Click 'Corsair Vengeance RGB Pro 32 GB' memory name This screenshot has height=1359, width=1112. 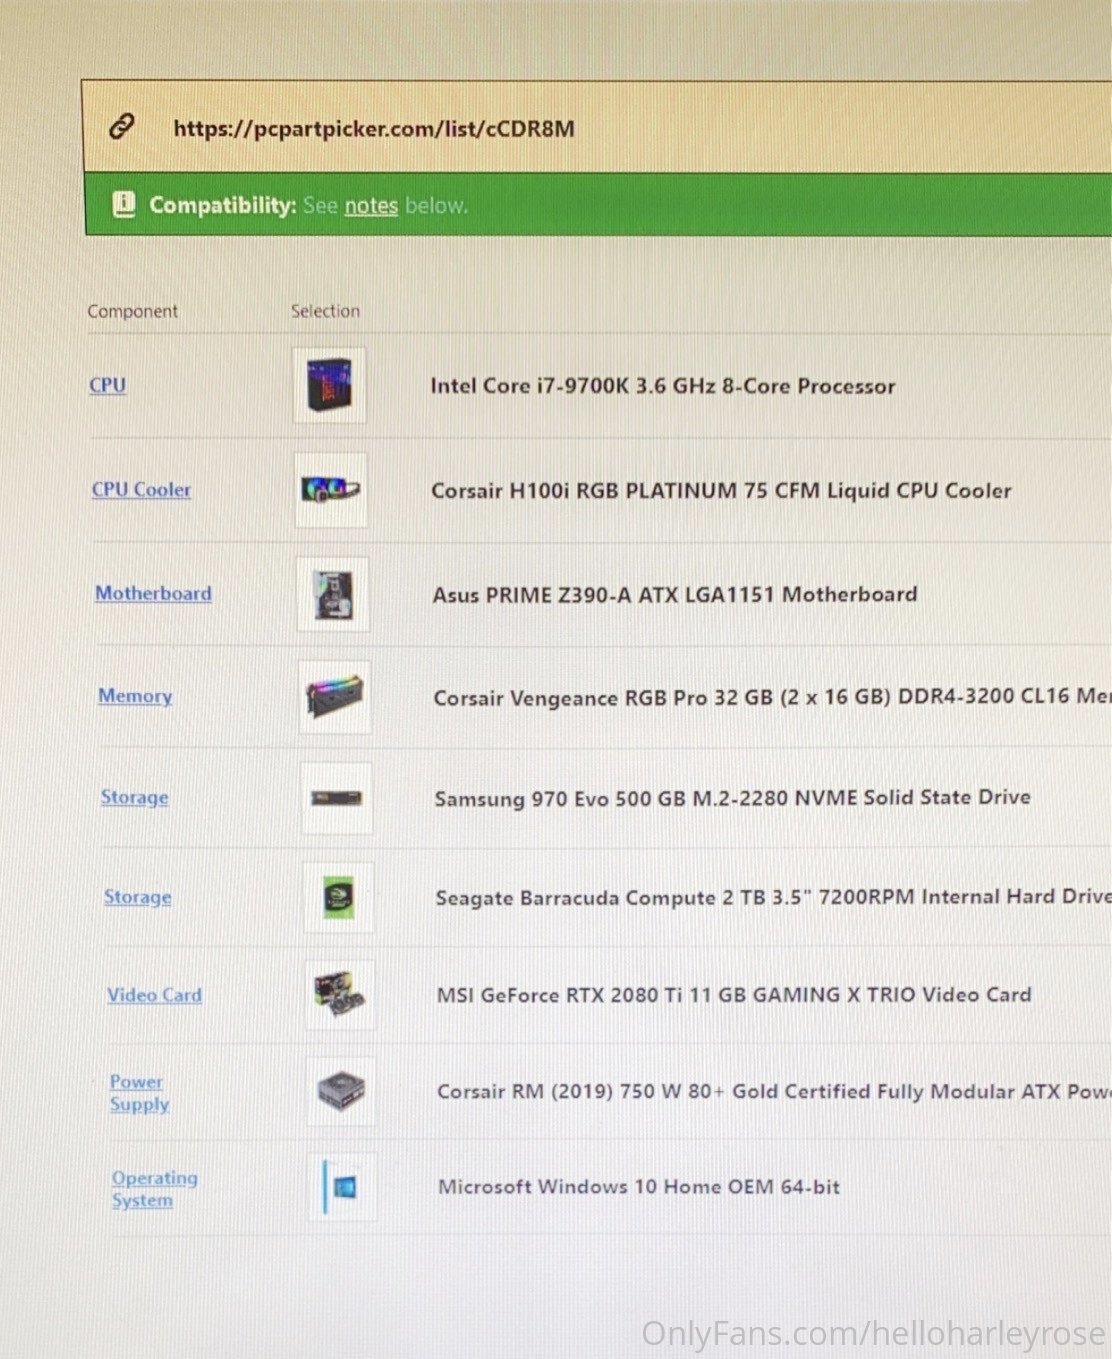[773, 697]
